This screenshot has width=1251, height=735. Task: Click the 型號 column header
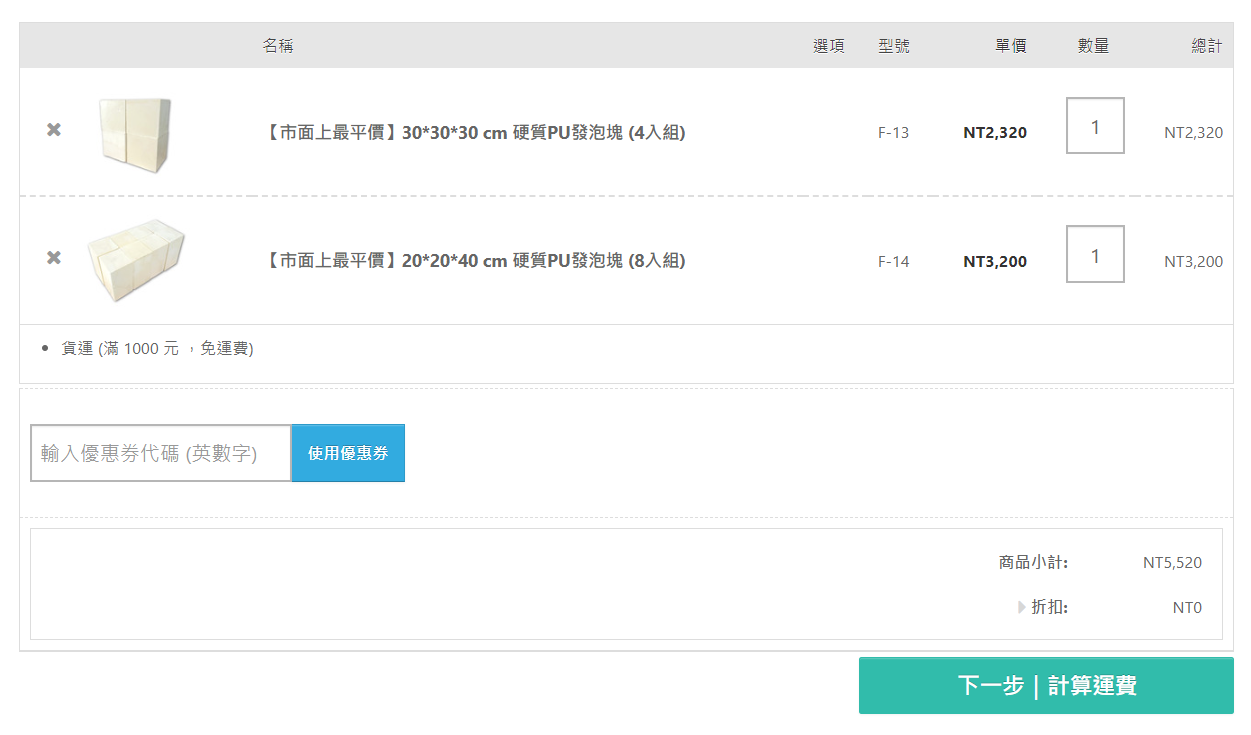coord(894,46)
